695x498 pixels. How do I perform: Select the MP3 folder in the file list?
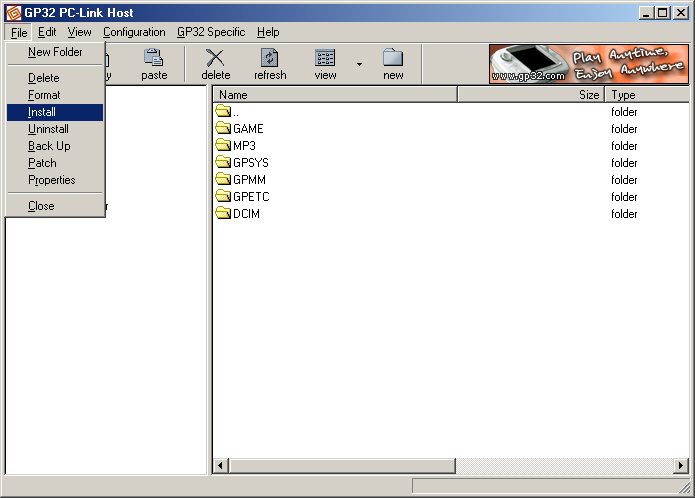pyautogui.click(x=244, y=146)
